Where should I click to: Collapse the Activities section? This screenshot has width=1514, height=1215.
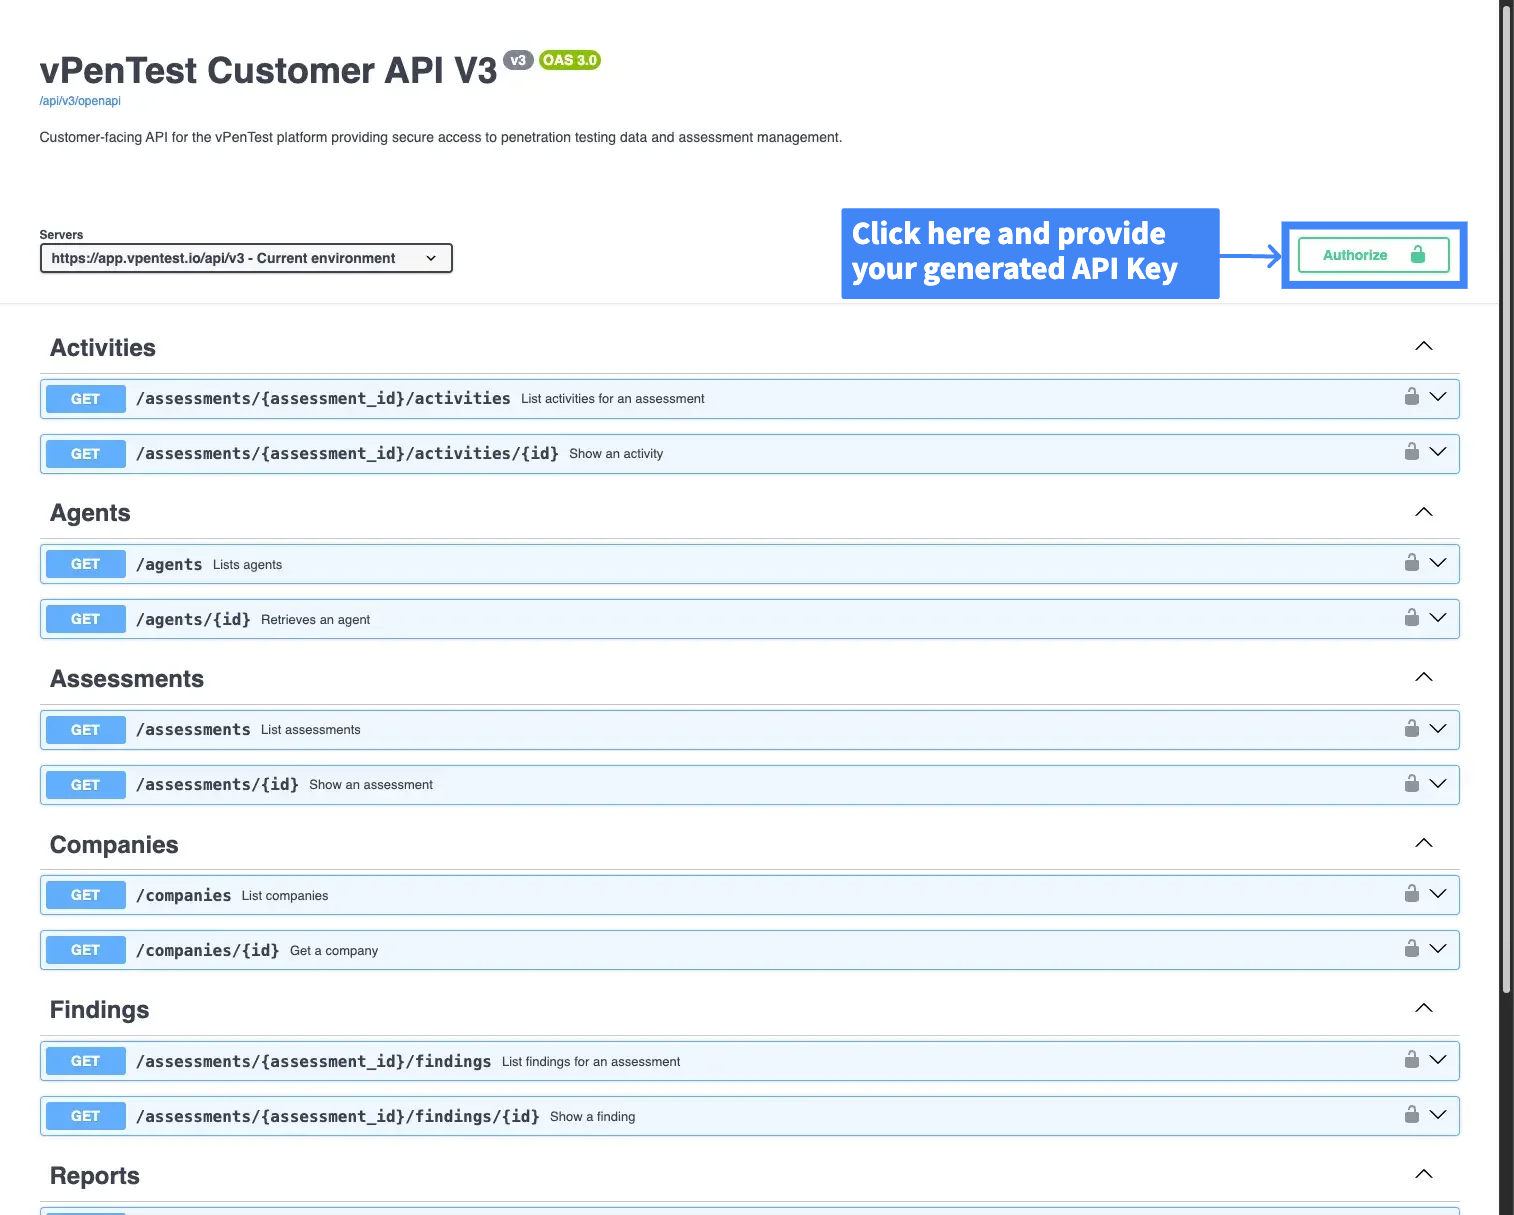(1423, 347)
